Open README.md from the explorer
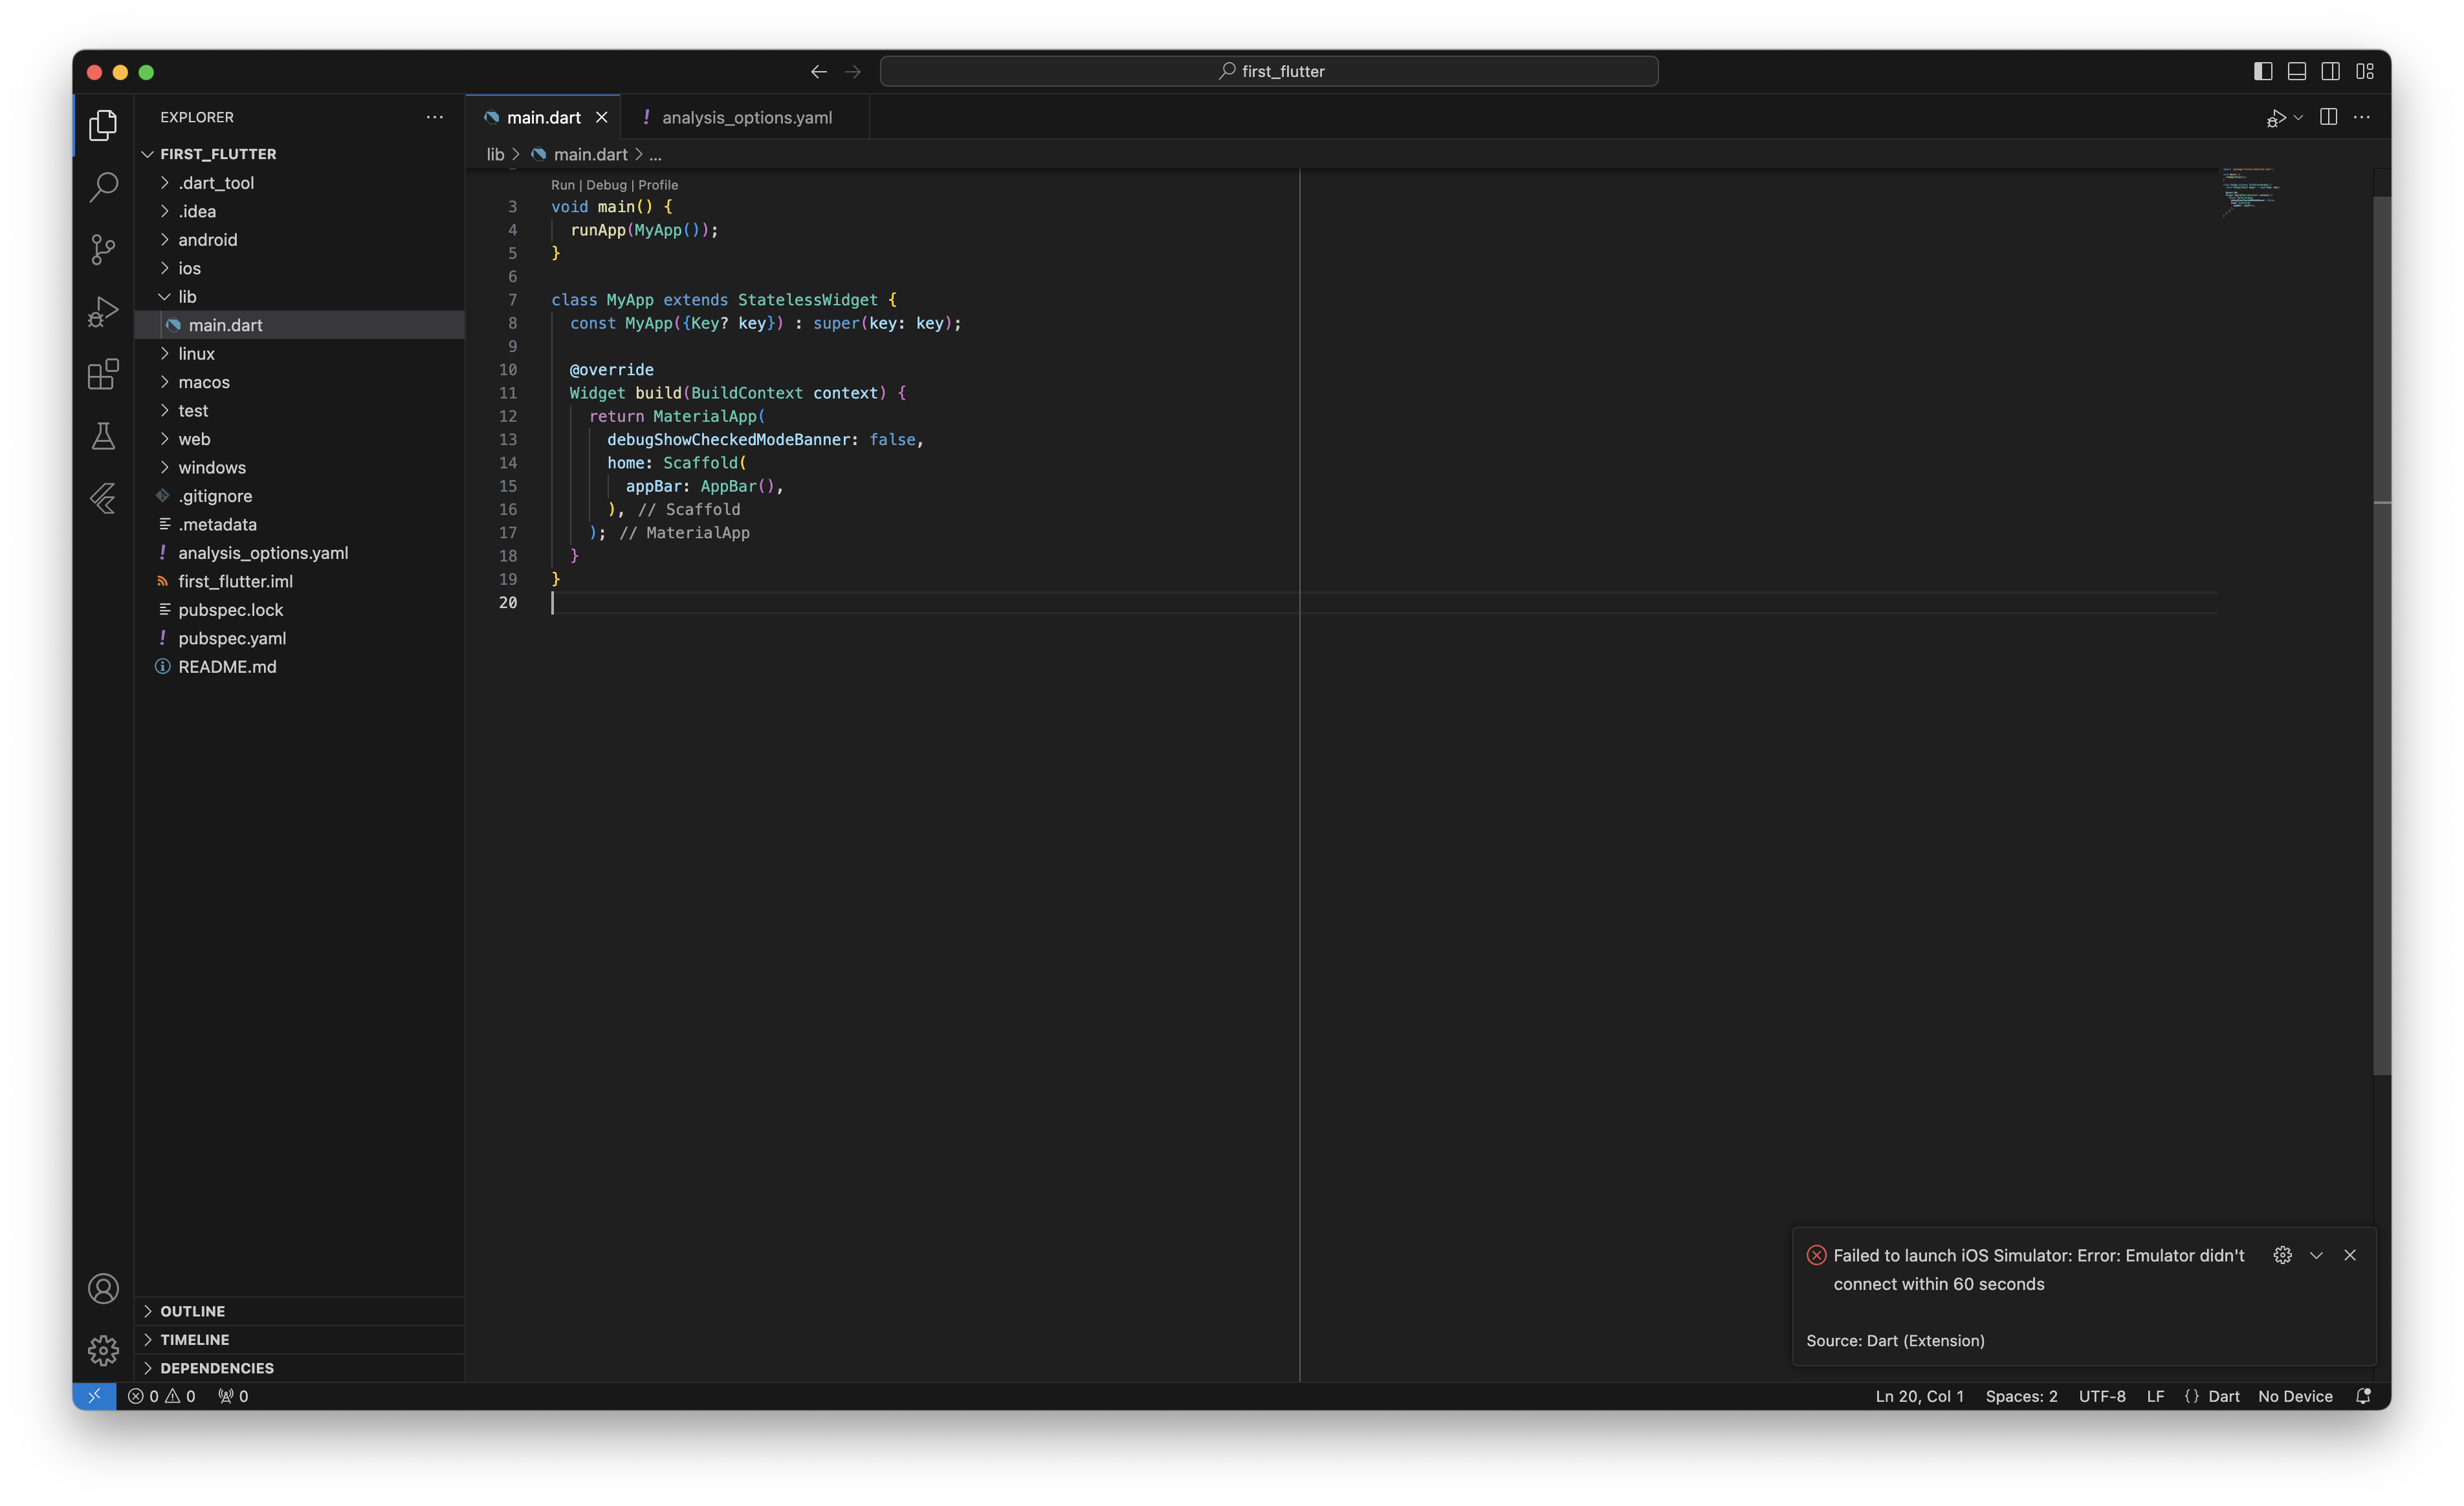 coord(300,667)
